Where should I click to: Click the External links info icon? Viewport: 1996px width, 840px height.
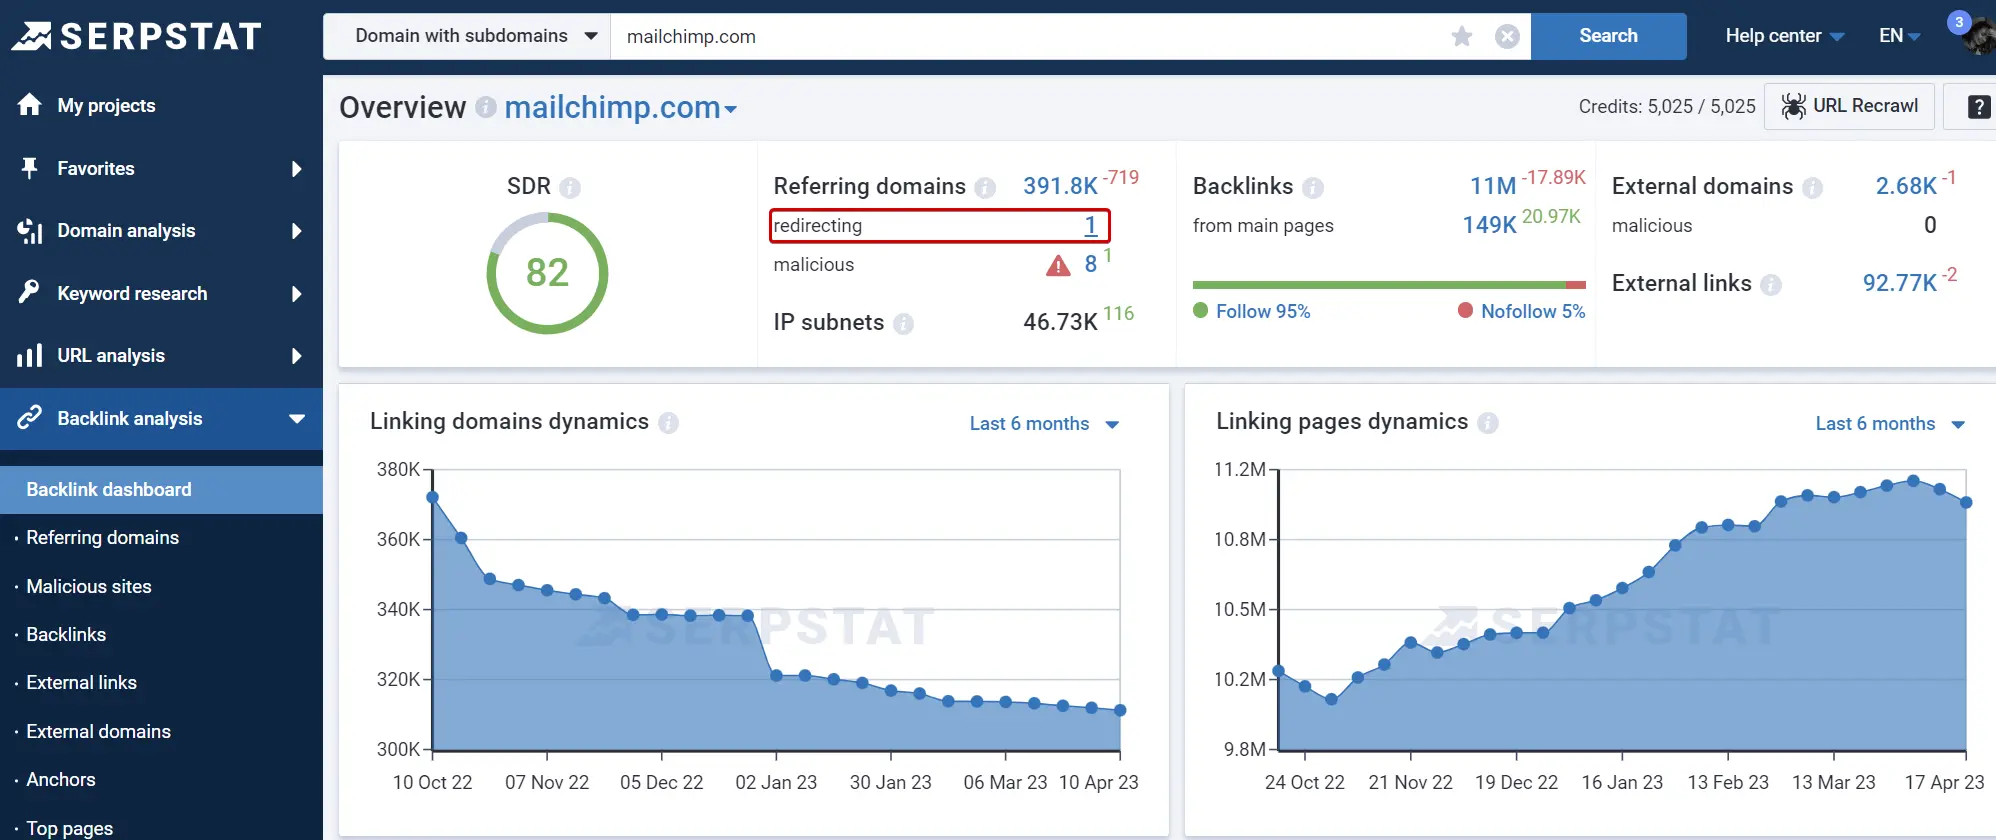click(1771, 285)
